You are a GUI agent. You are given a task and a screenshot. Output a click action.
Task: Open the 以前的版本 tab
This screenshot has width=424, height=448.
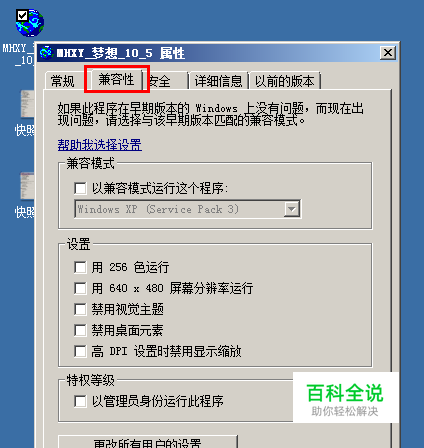click(285, 81)
